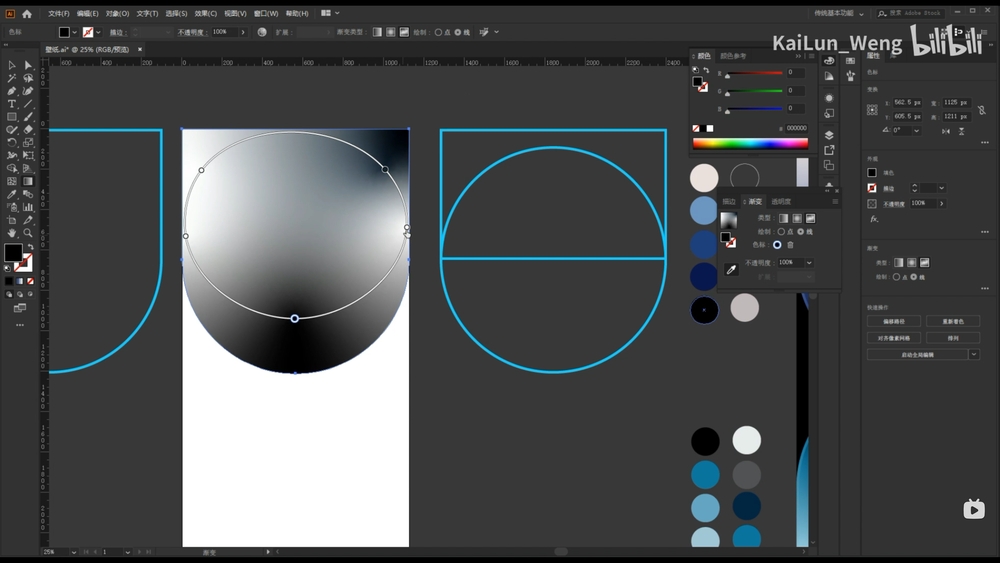1000x563 pixels.
Task: Open the Layers panel icon
Action: (x=828, y=135)
